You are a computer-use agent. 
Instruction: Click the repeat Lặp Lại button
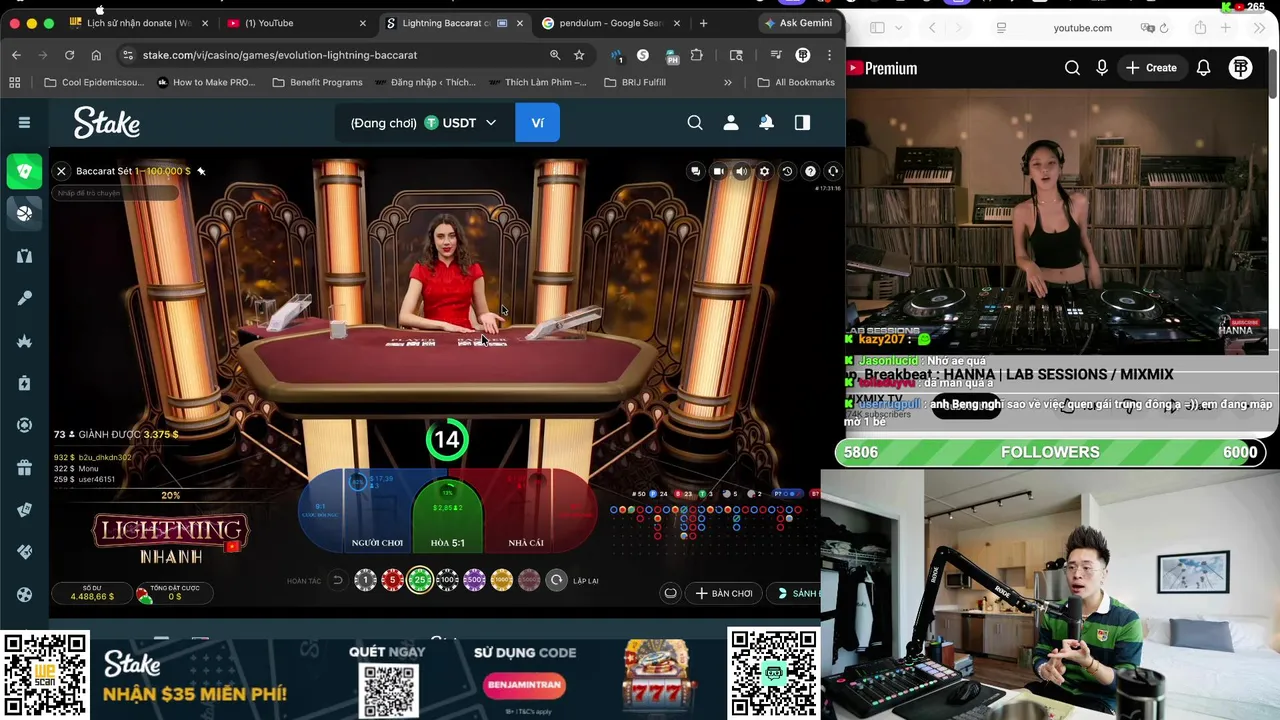557,580
